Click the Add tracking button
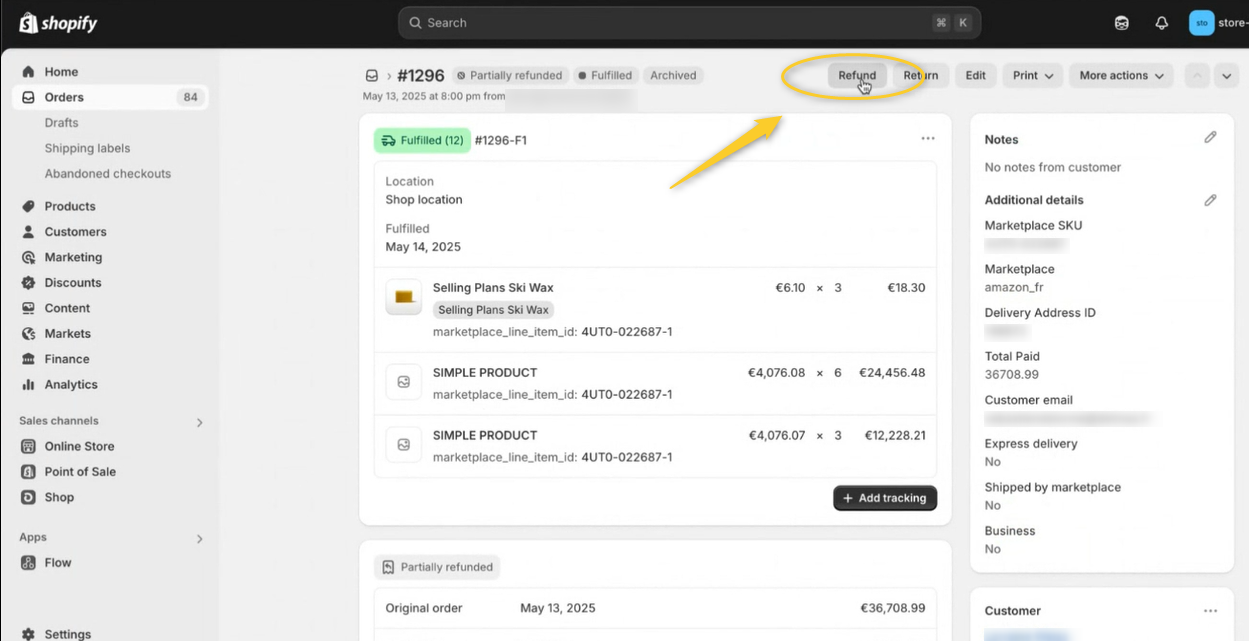The height and width of the screenshot is (641, 1249). (884, 498)
